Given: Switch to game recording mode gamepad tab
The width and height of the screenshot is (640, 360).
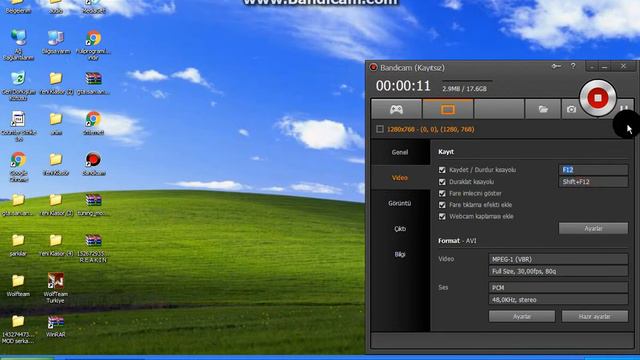Looking at the screenshot, I should tap(396, 109).
